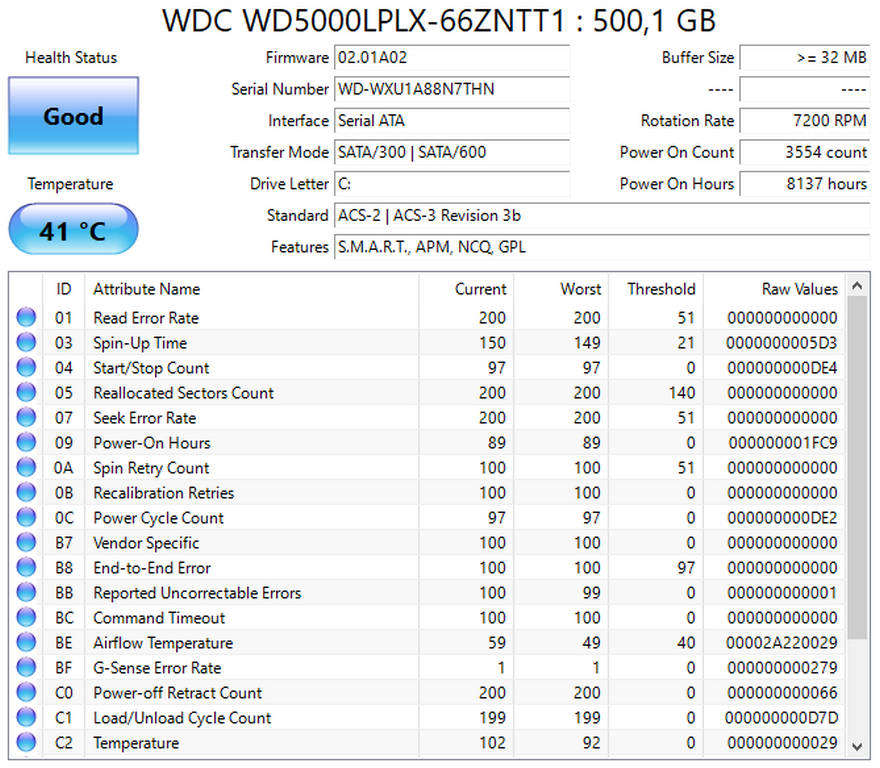Select the G-Sense Error Rate status orb

[x=26, y=668]
